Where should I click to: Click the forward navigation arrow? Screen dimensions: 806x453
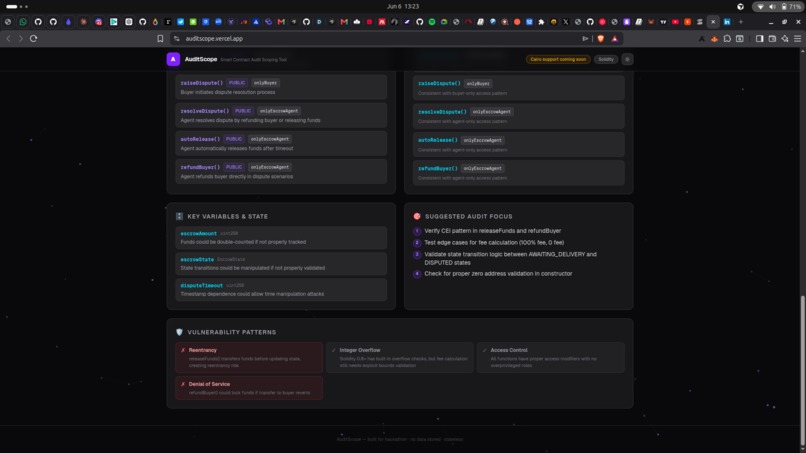pos(21,39)
